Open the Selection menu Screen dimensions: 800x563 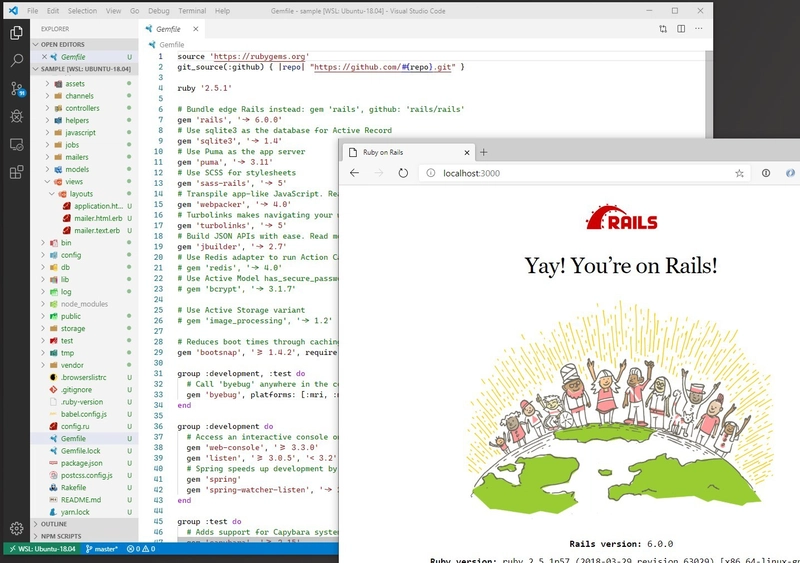[83, 10]
